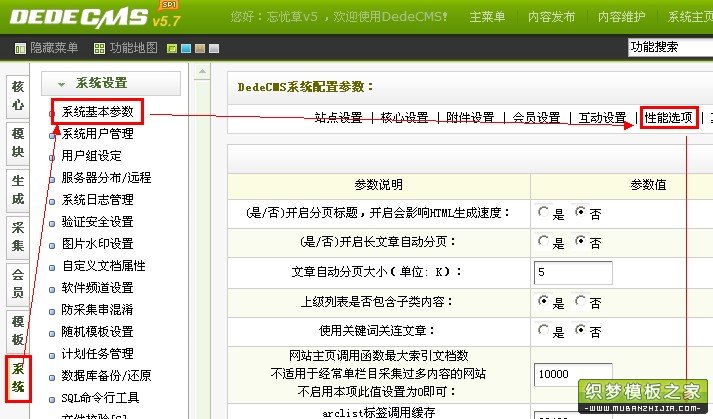Open 图片水印设置 in the sidebar
This screenshot has height=419, width=713.
97,243
